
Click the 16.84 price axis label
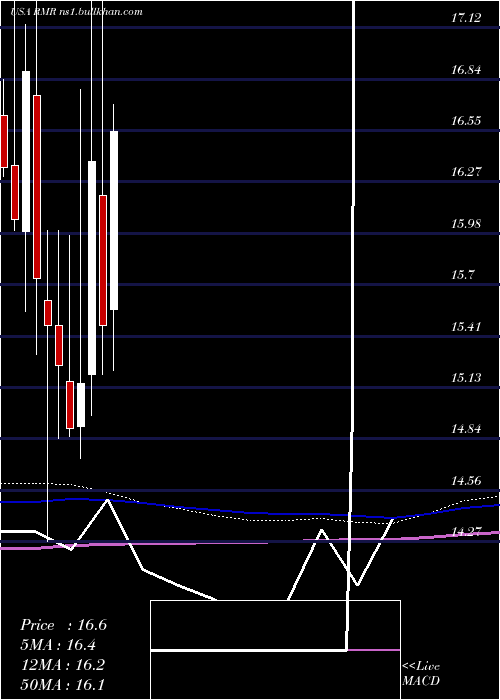point(466,70)
